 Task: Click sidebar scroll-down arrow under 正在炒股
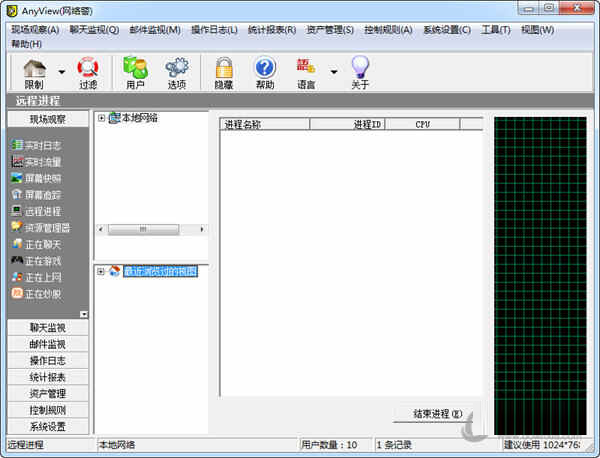[84, 314]
